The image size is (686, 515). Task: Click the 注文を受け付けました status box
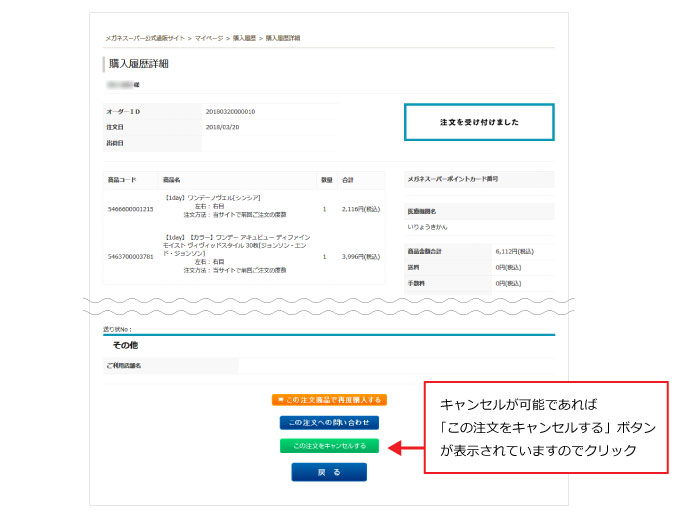click(479, 122)
